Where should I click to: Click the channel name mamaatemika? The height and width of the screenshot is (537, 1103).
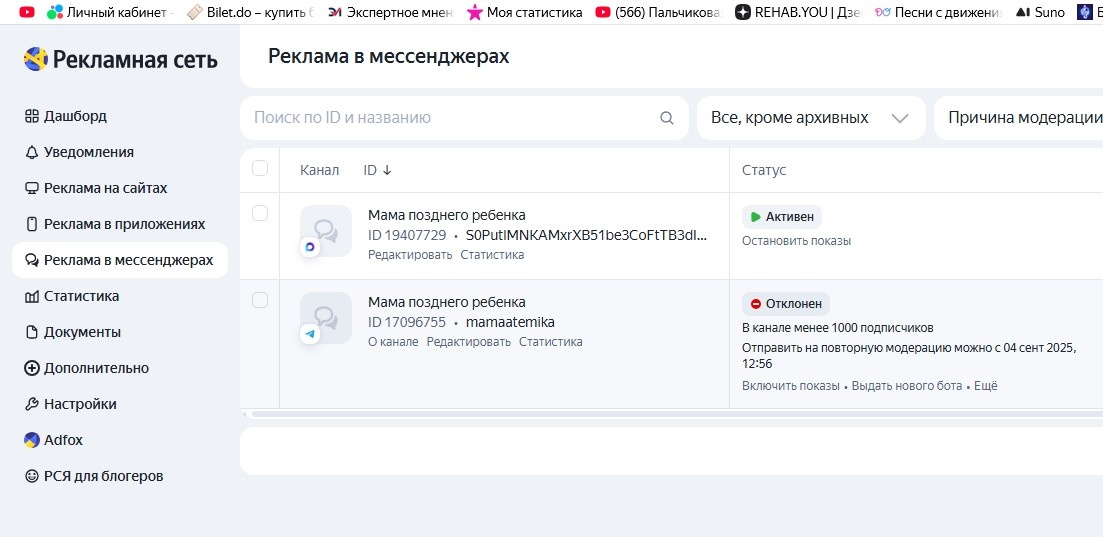[x=510, y=322]
